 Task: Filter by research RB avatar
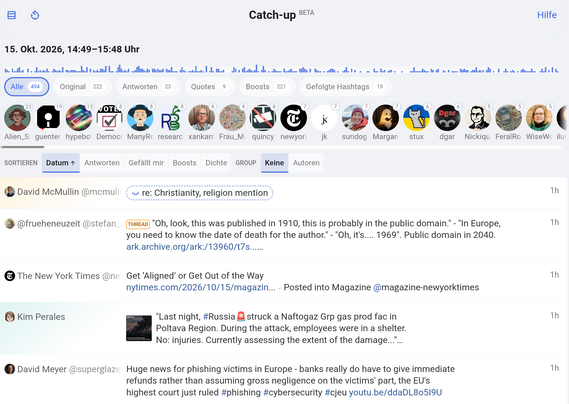pos(171,118)
